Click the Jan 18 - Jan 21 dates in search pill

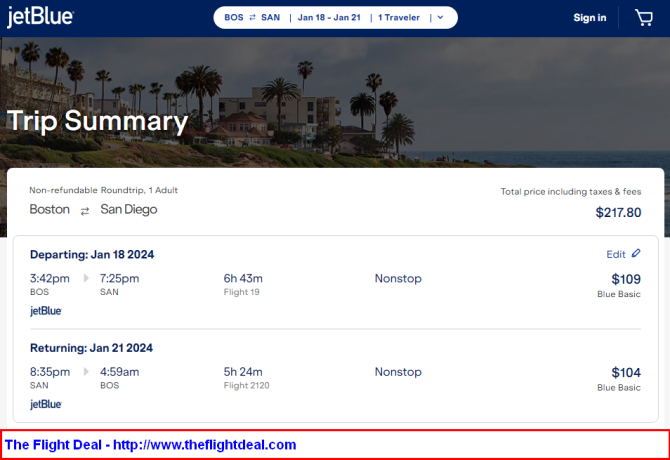[x=329, y=18]
